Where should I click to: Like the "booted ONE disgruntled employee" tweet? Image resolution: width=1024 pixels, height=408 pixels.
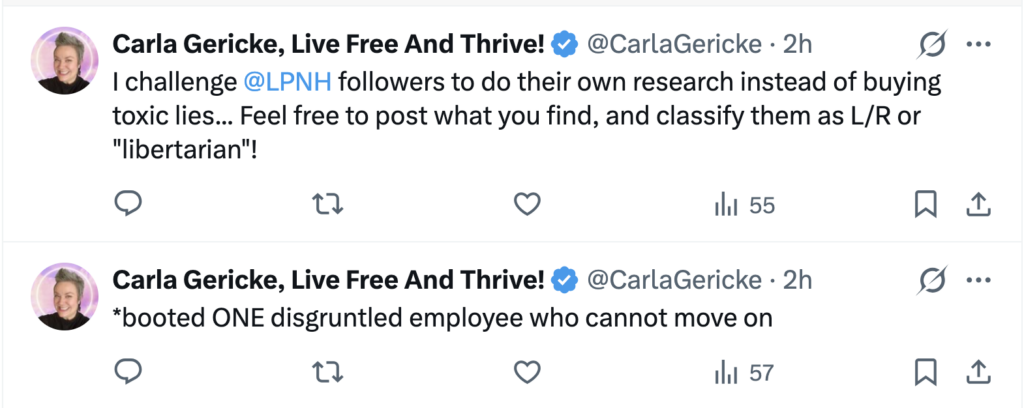pos(526,373)
